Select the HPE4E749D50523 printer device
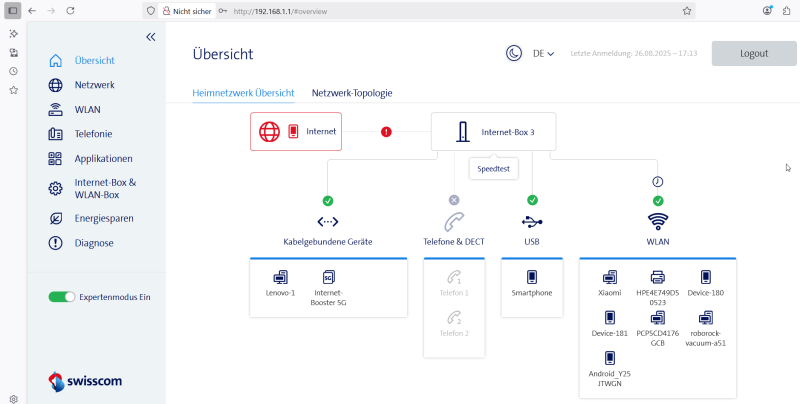The image size is (800, 404). [x=657, y=282]
